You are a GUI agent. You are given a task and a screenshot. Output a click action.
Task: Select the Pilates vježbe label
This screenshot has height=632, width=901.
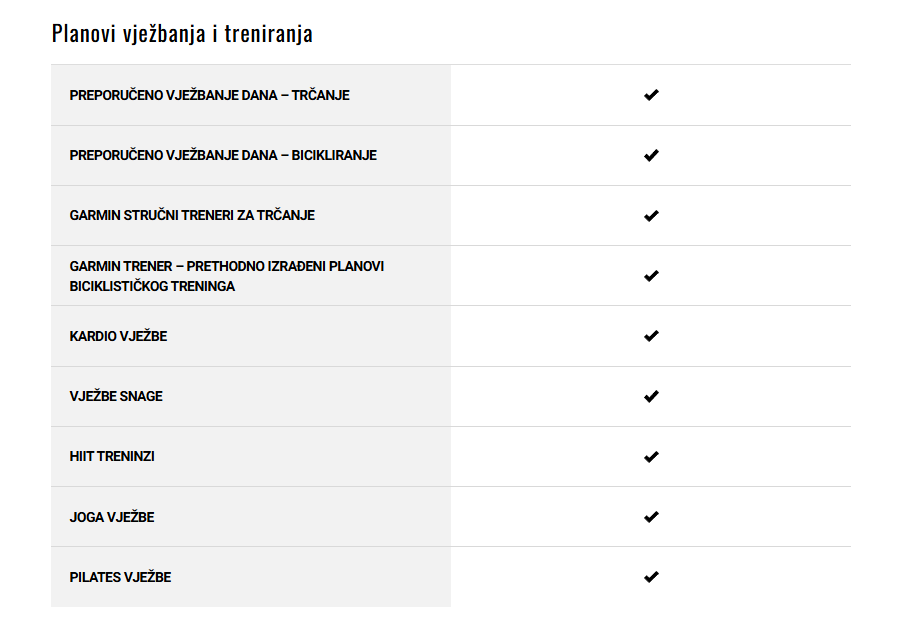pos(120,577)
